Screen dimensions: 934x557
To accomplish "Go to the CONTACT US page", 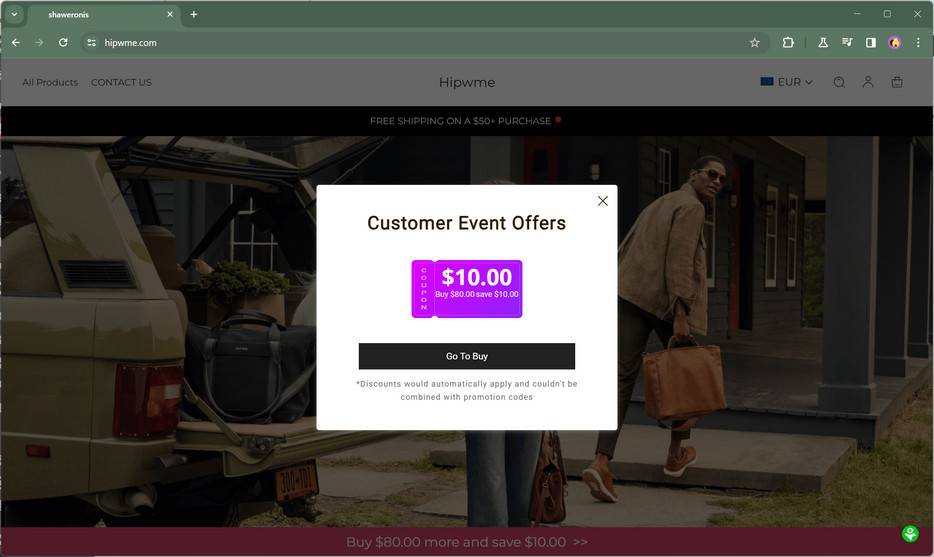I will click(x=122, y=82).
